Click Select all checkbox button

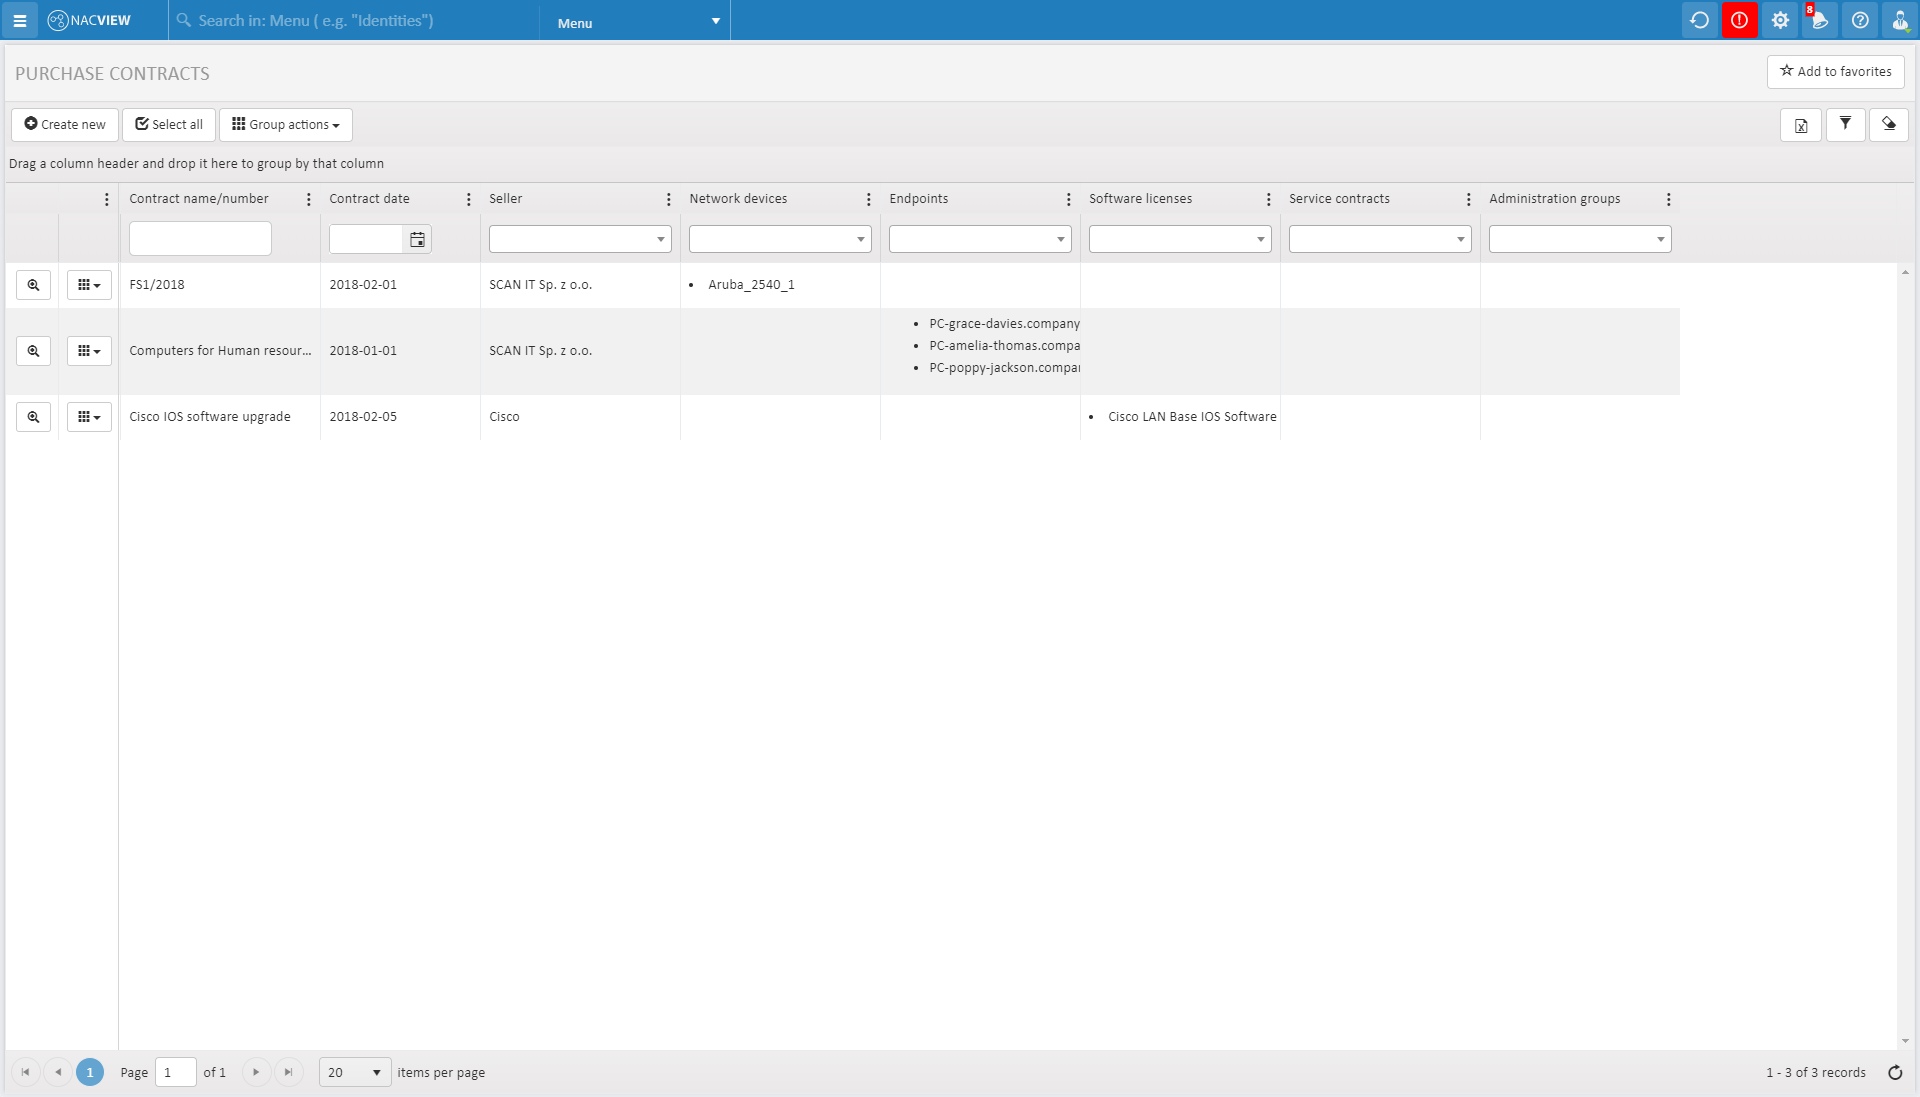[x=169, y=125]
